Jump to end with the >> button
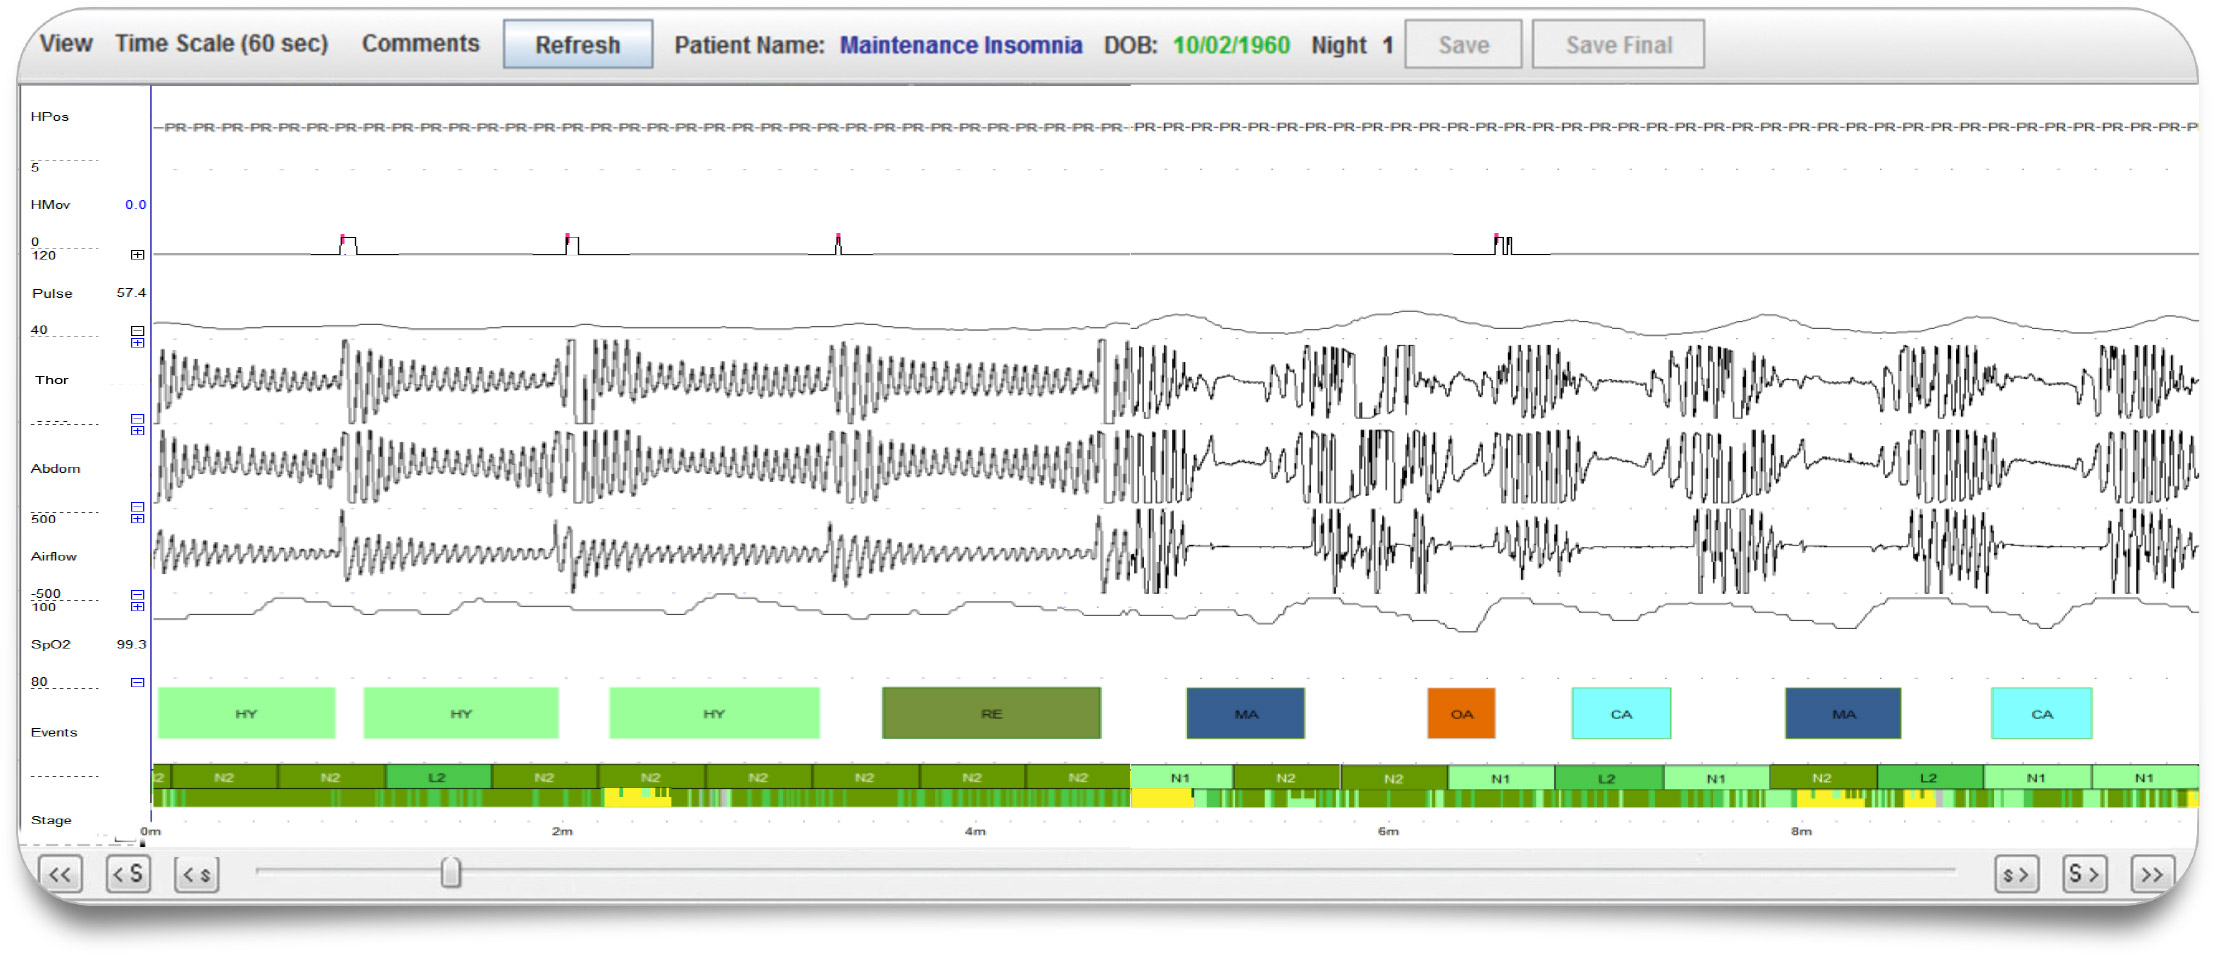The height and width of the screenshot is (956, 2213). 2151,874
